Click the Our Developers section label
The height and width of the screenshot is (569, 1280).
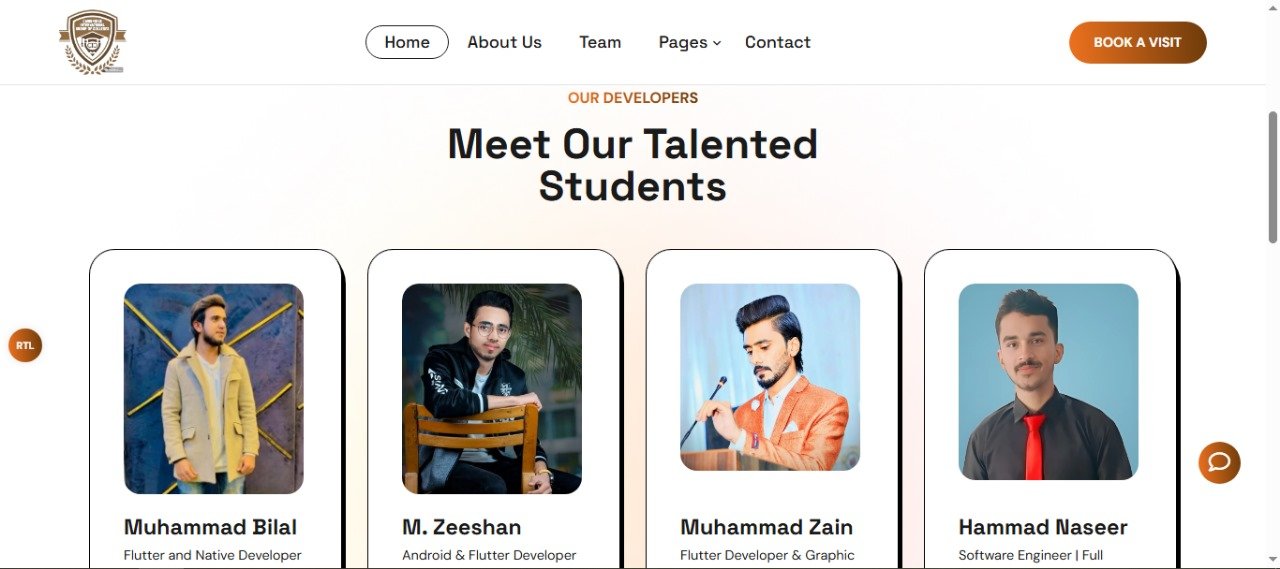click(633, 98)
